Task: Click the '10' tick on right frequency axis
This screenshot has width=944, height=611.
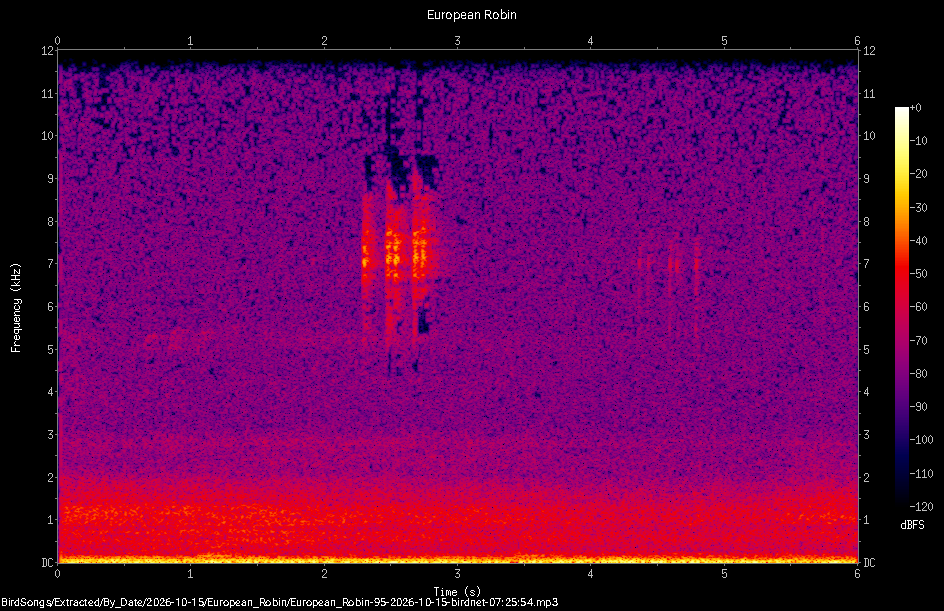Action: 869,135
